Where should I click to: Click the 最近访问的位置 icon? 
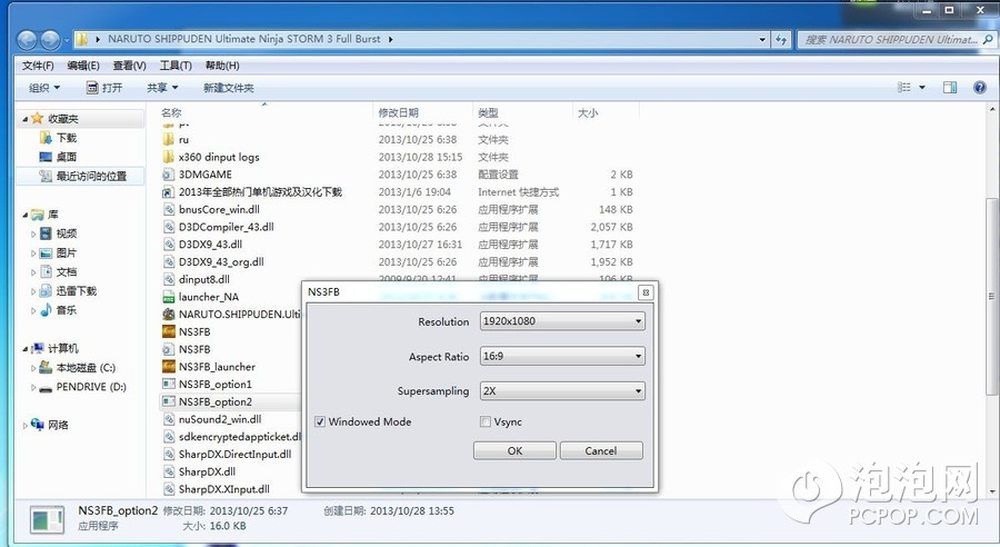point(46,176)
